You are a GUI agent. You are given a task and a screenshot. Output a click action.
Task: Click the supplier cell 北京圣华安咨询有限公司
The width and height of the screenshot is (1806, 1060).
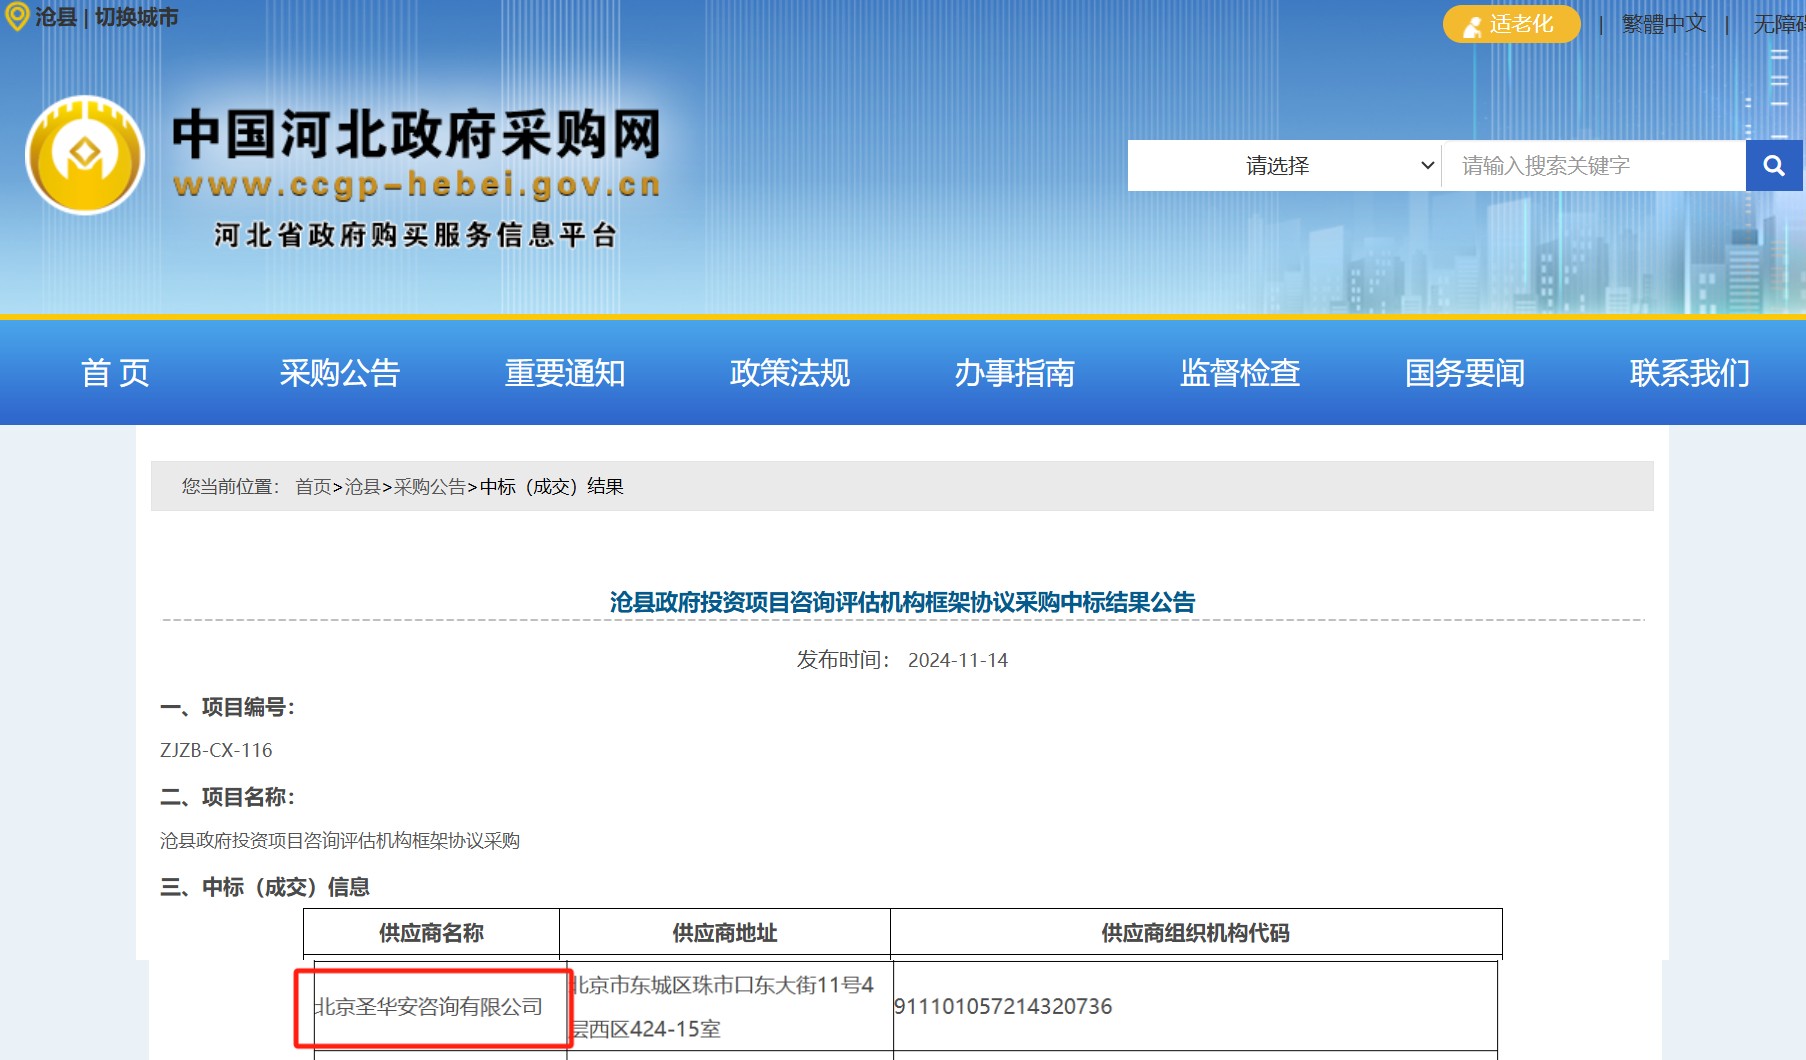[429, 1007]
